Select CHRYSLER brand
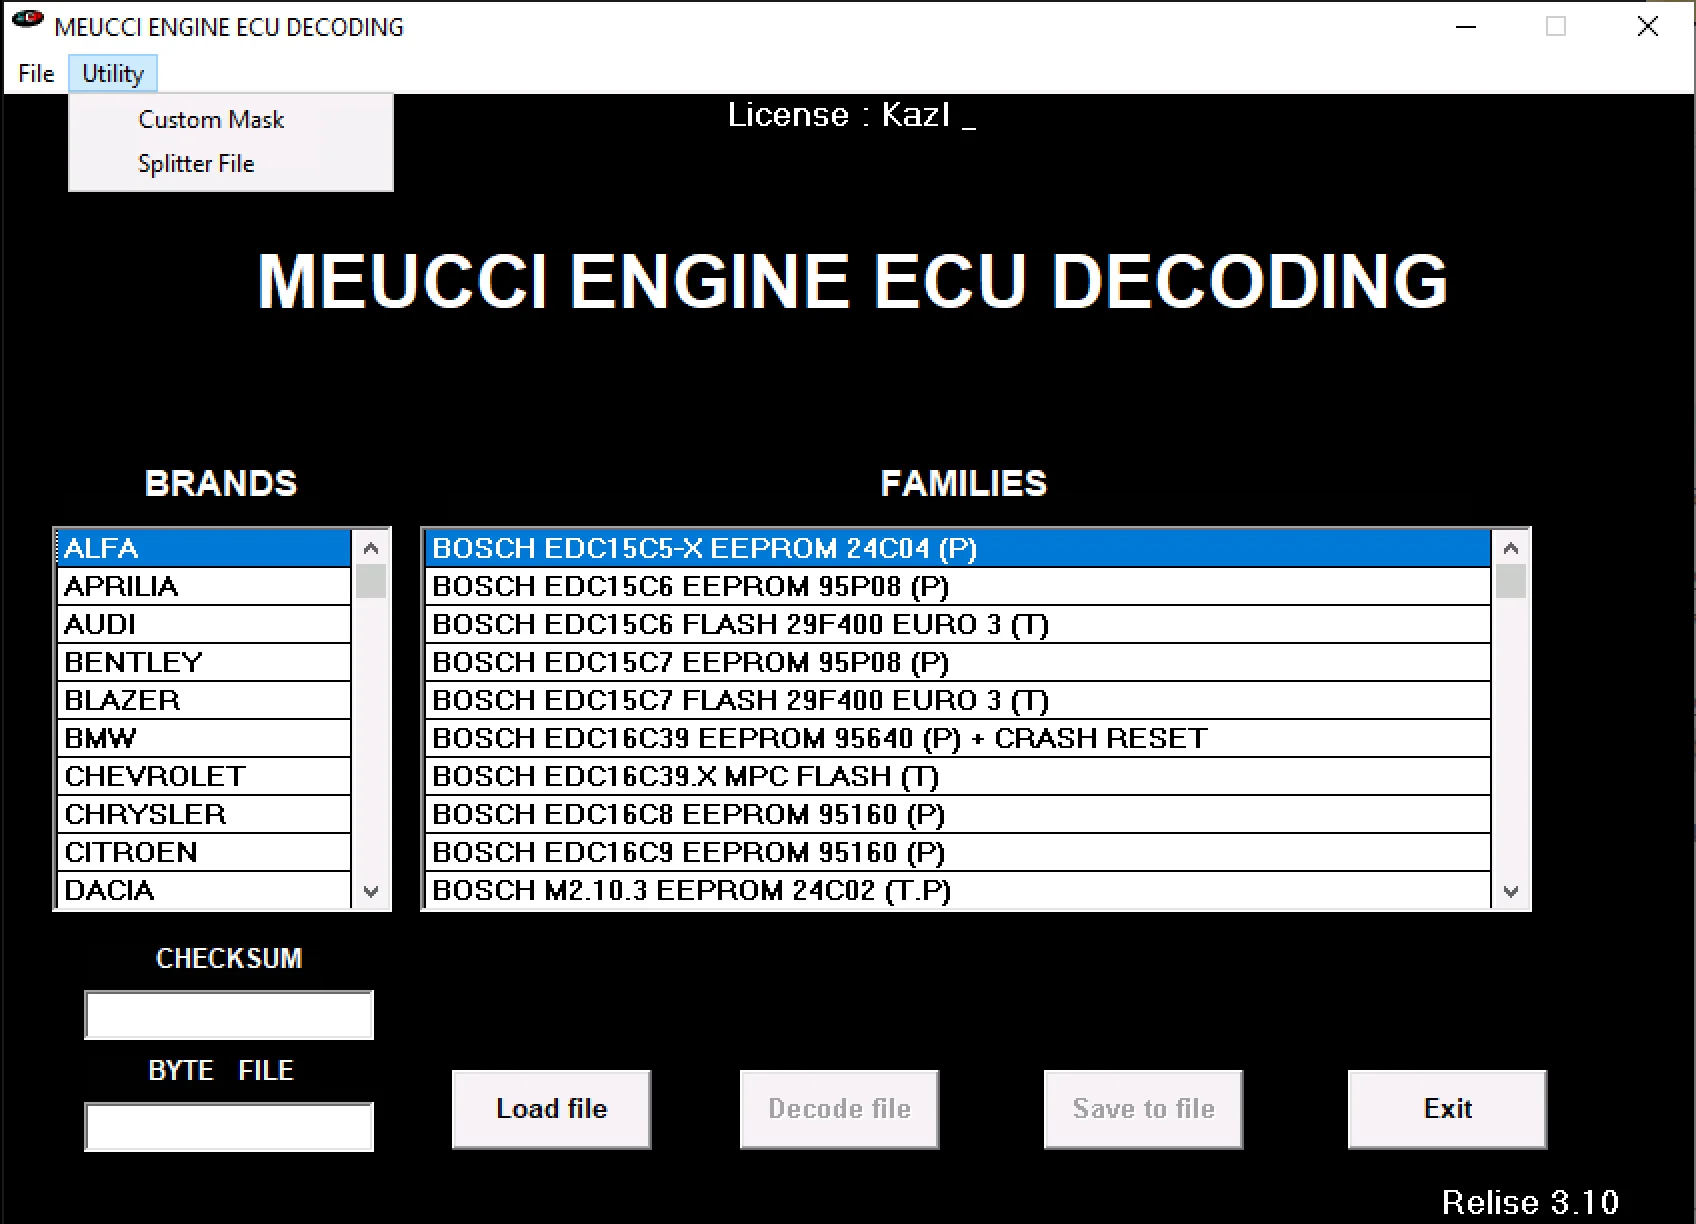This screenshot has width=1696, height=1224. (x=204, y=815)
